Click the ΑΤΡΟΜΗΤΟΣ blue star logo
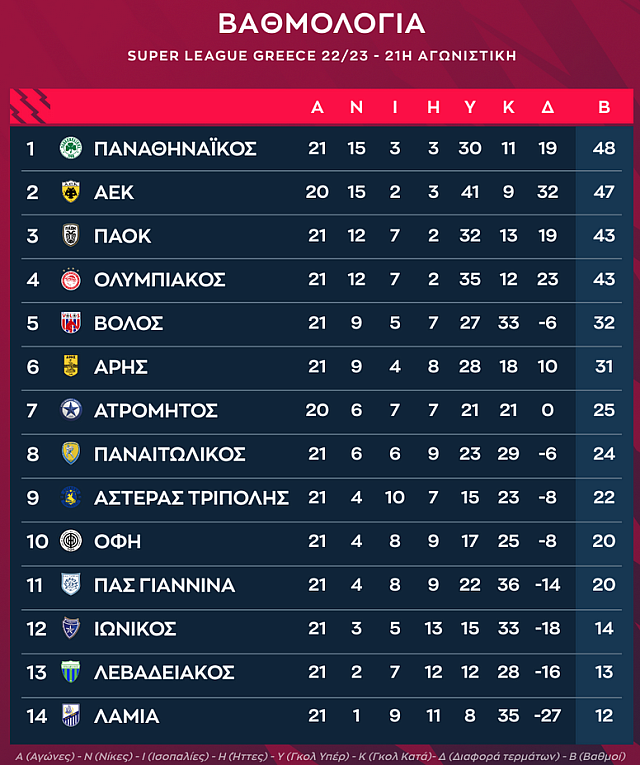This screenshot has height=765, width=640. (71, 410)
